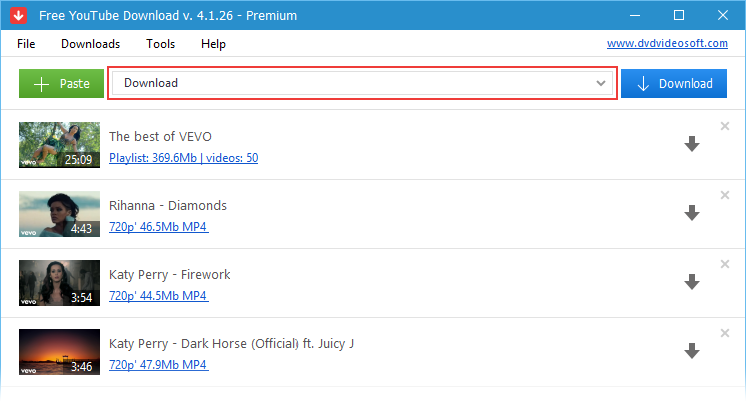Image resolution: width=746 pixels, height=401 pixels.
Task: Open the Downloads menu
Action: point(90,44)
